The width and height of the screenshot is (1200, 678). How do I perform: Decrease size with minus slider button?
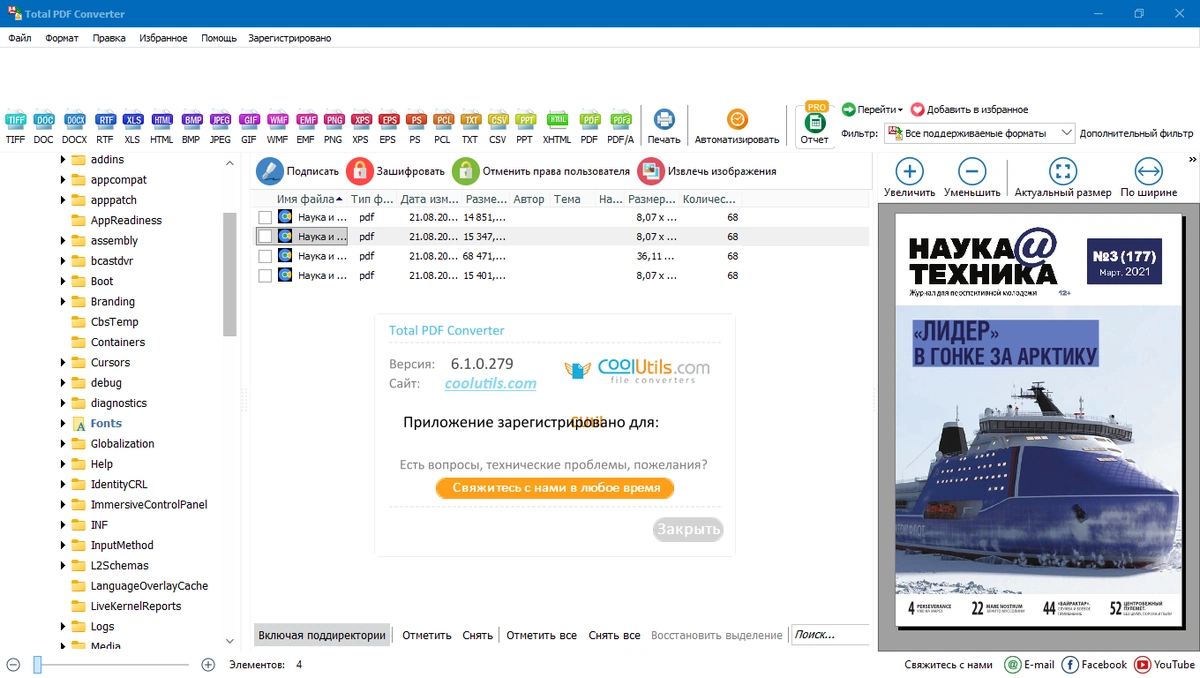(x=13, y=664)
